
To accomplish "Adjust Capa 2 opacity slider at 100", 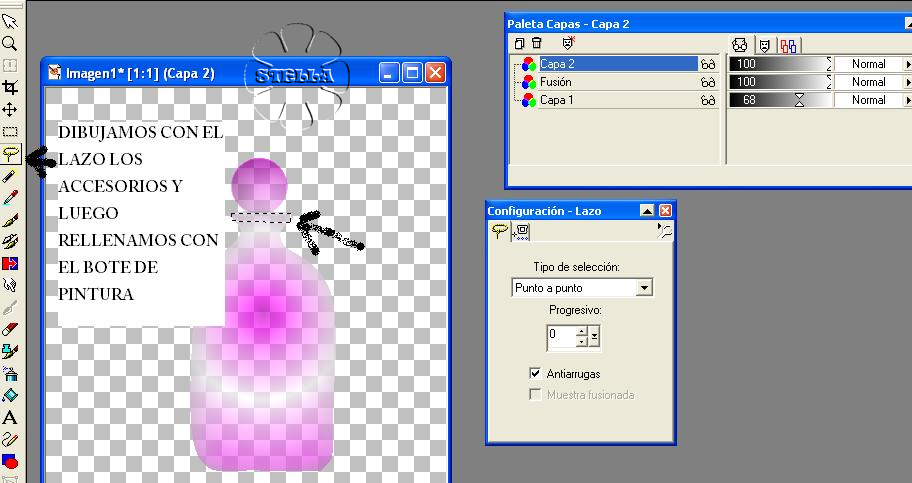I will (781, 64).
